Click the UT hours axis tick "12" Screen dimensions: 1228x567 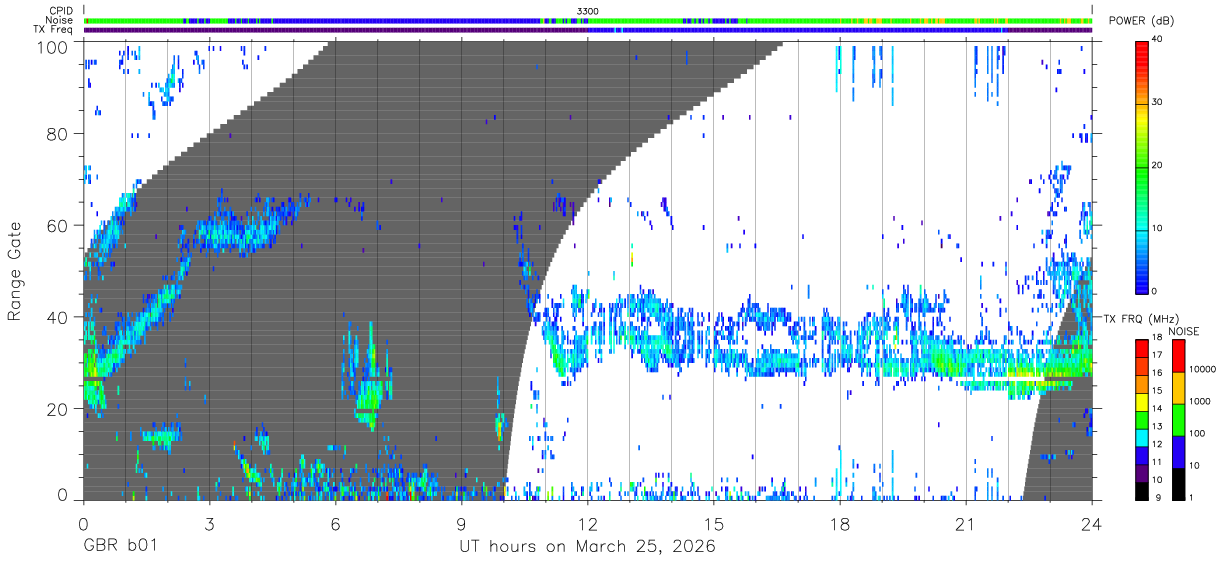coord(588,522)
